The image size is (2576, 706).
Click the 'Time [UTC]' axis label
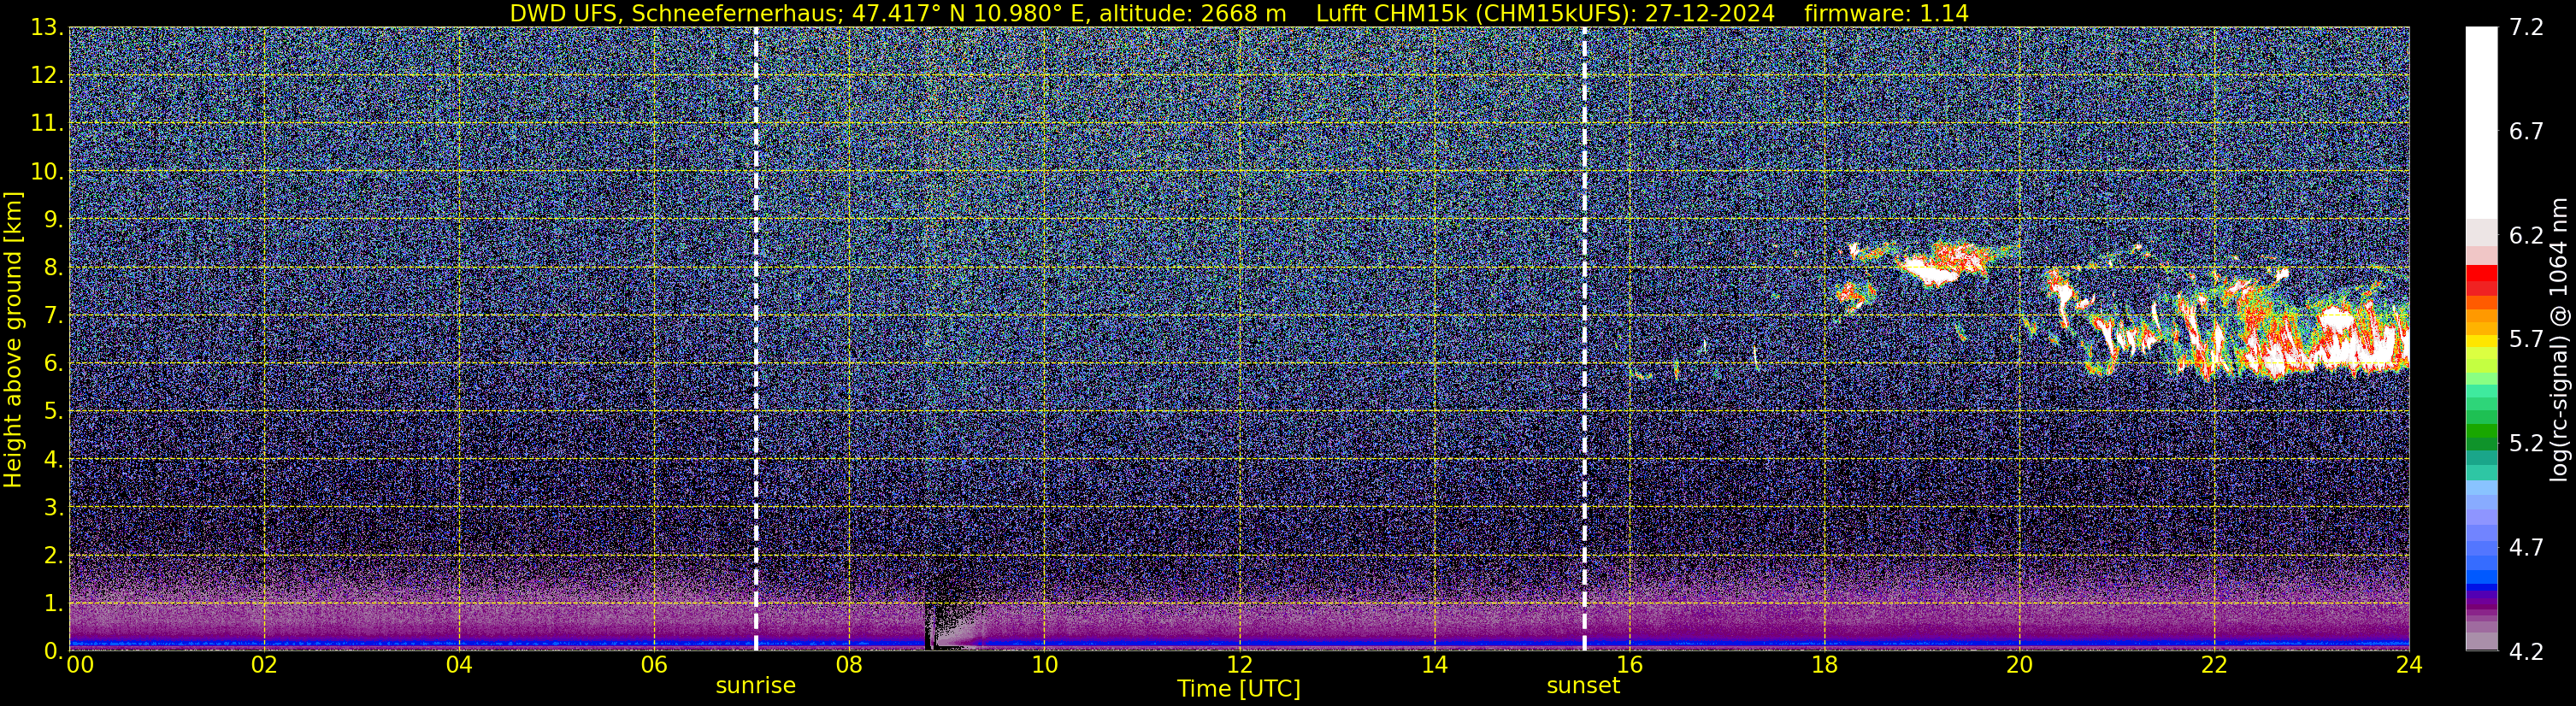1239,689
